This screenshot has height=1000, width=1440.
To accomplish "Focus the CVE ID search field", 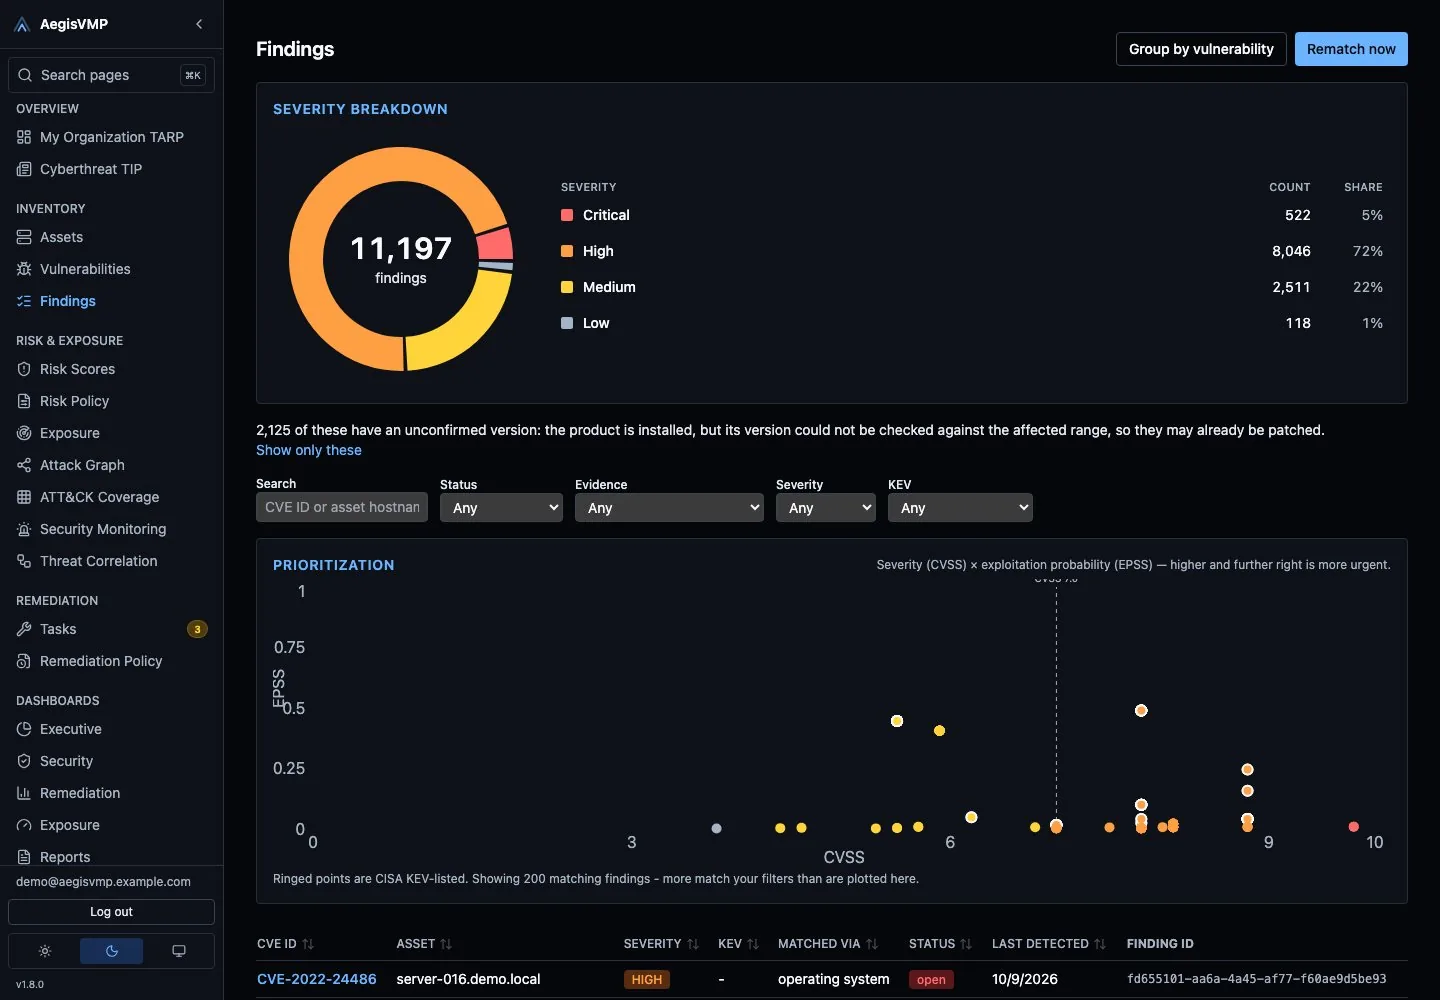I will pyautogui.click(x=342, y=507).
